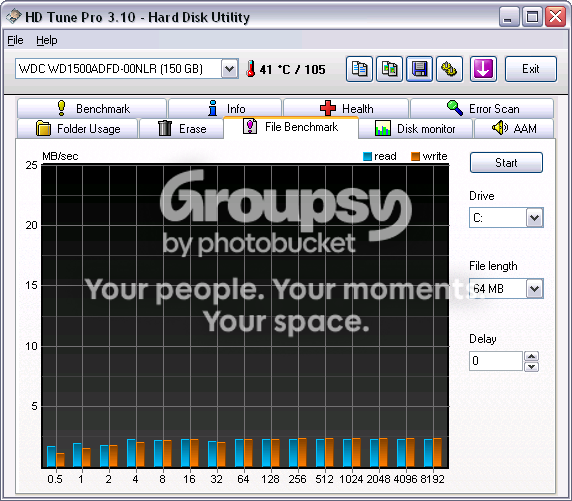This screenshot has width=572, height=501.
Task: Open the Folder Usage tab
Action: click(x=77, y=128)
